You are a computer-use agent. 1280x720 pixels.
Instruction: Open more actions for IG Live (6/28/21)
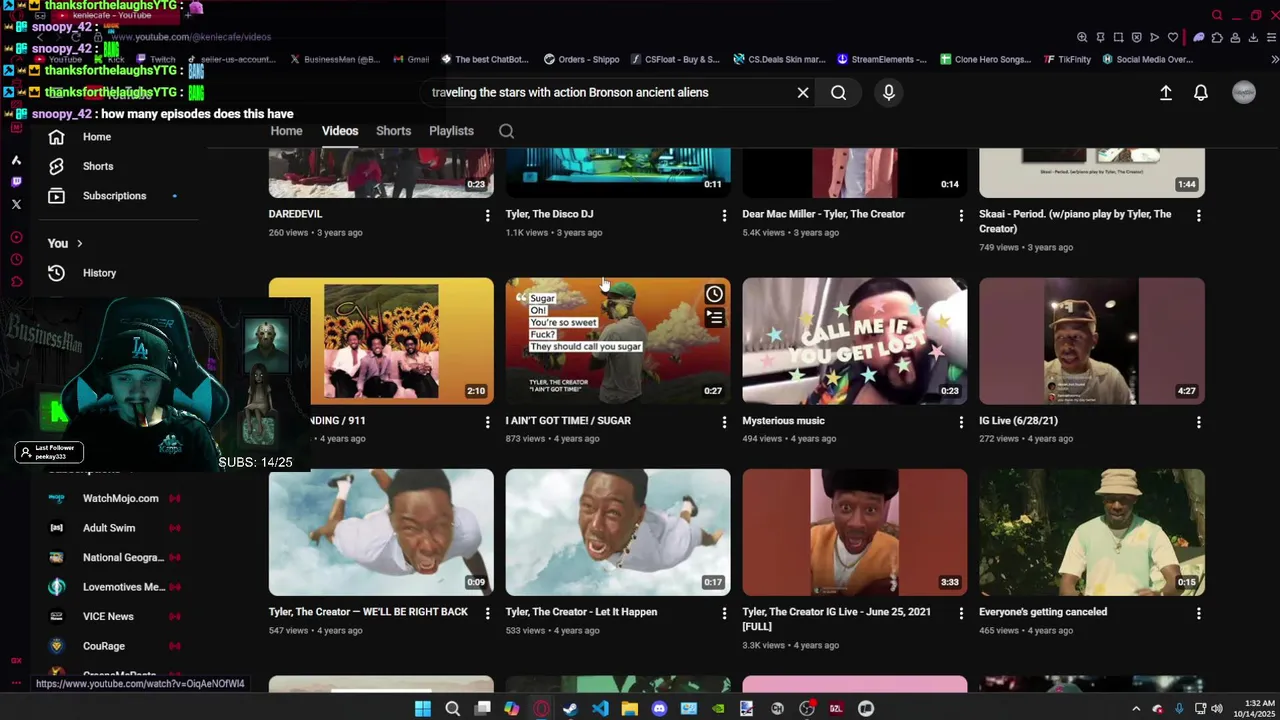pyautogui.click(x=1198, y=422)
